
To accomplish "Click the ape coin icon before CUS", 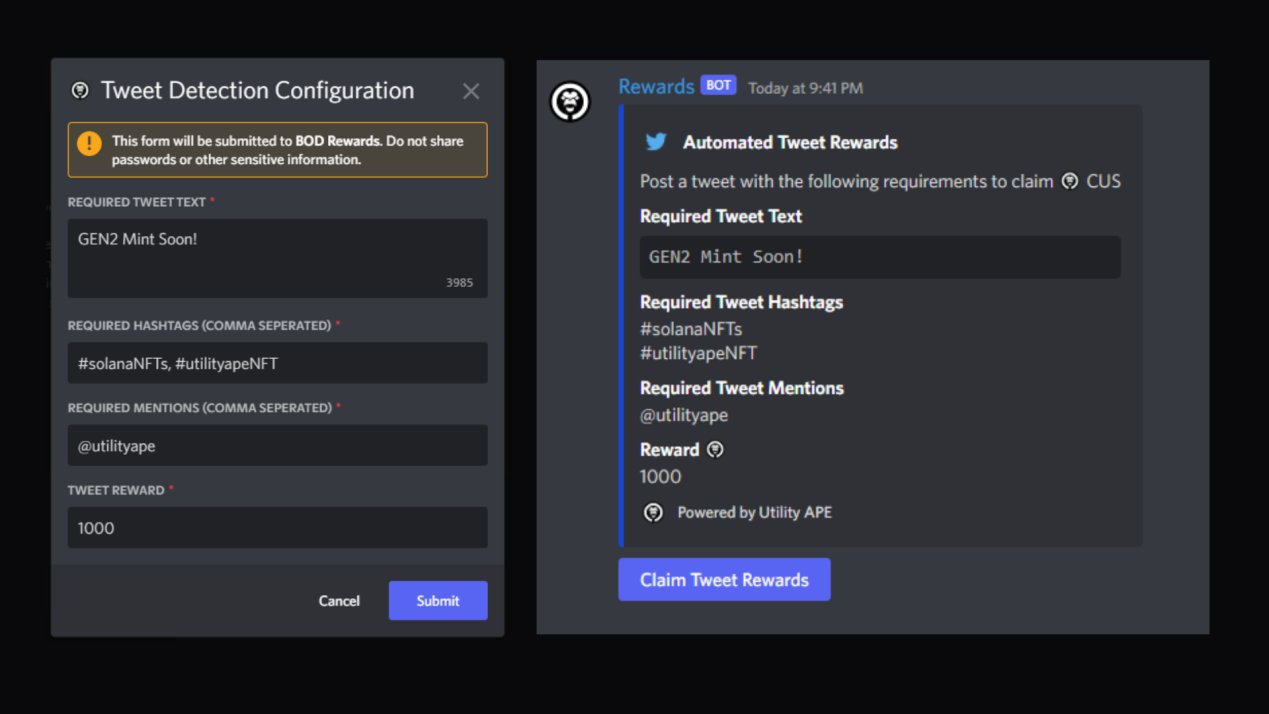I will [x=1070, y=181].
